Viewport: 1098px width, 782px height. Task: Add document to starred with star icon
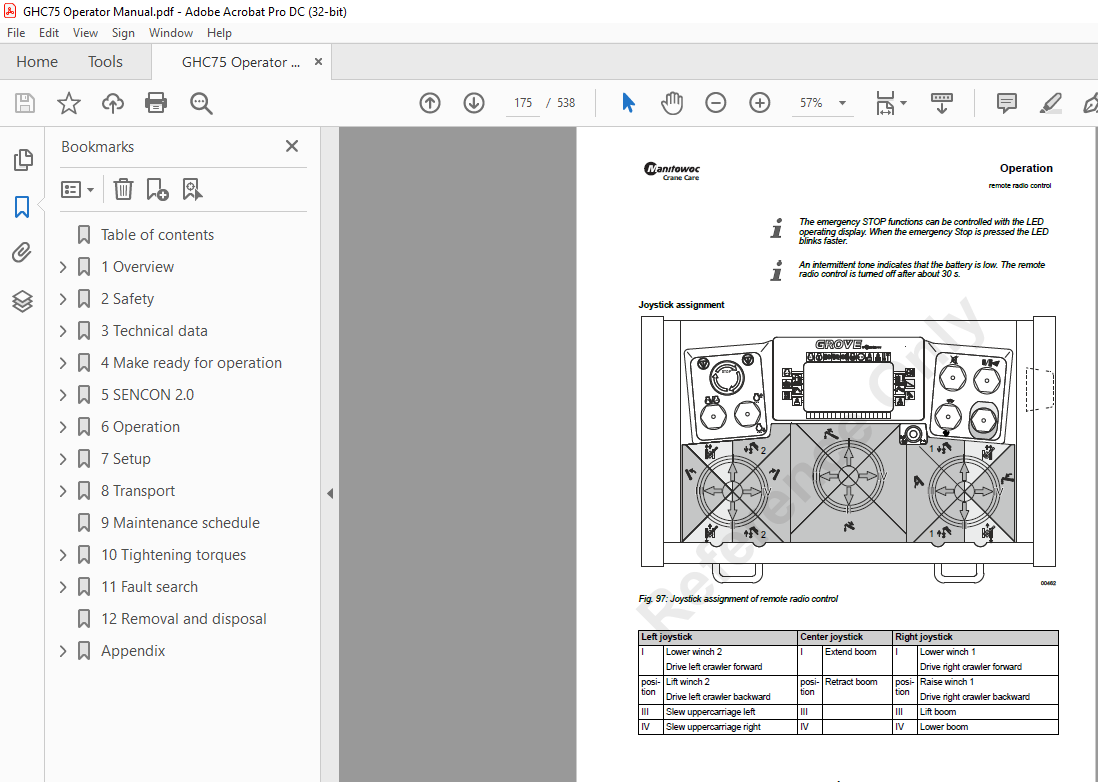coord(69,103)
